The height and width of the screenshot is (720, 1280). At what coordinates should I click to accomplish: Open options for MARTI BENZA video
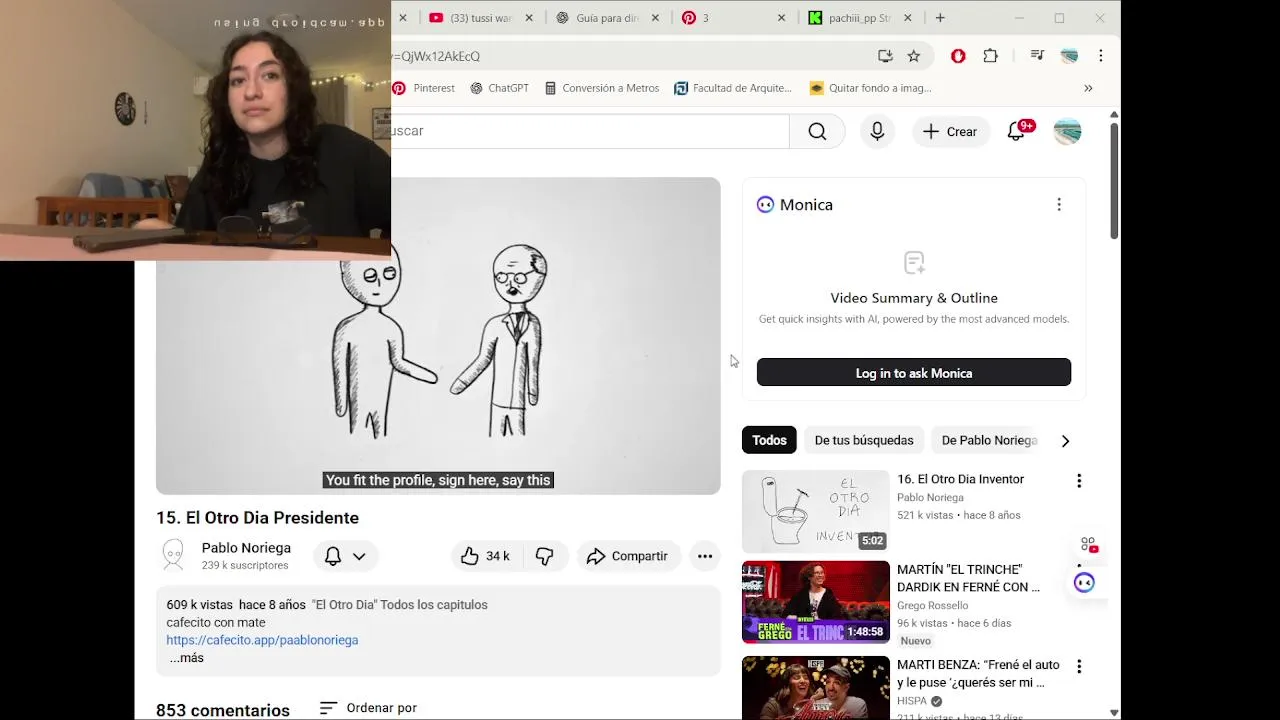[x=1078, y=666]
